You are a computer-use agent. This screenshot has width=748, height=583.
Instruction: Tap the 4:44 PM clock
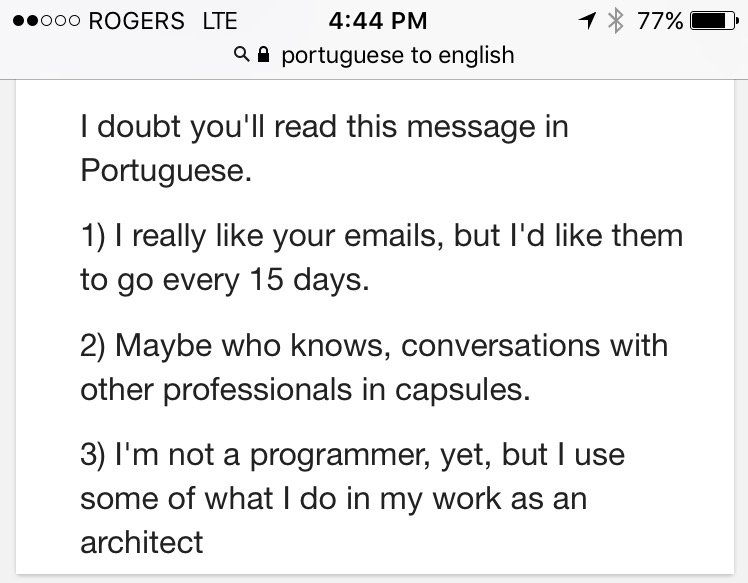coord(376,21)
